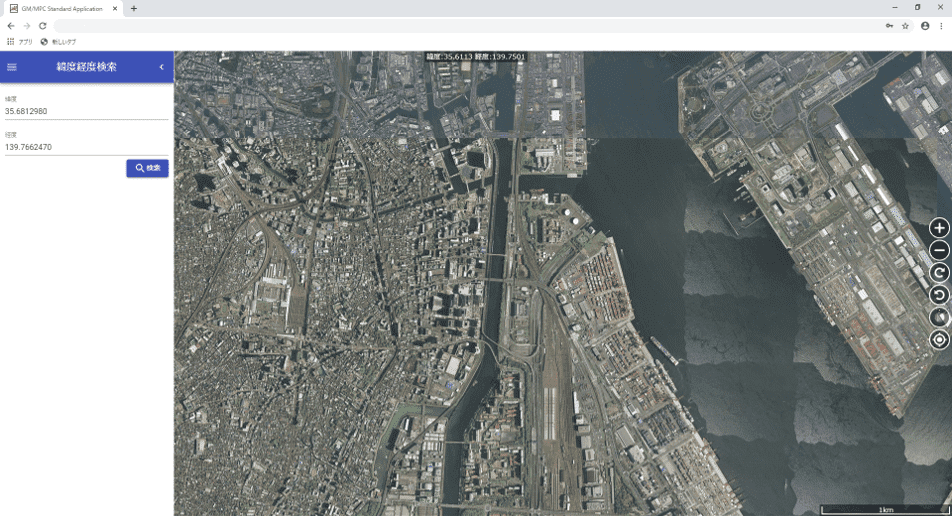This screenshot has width=952, height=516.
Task: Open a new browser tab
Action: (134, 8)
